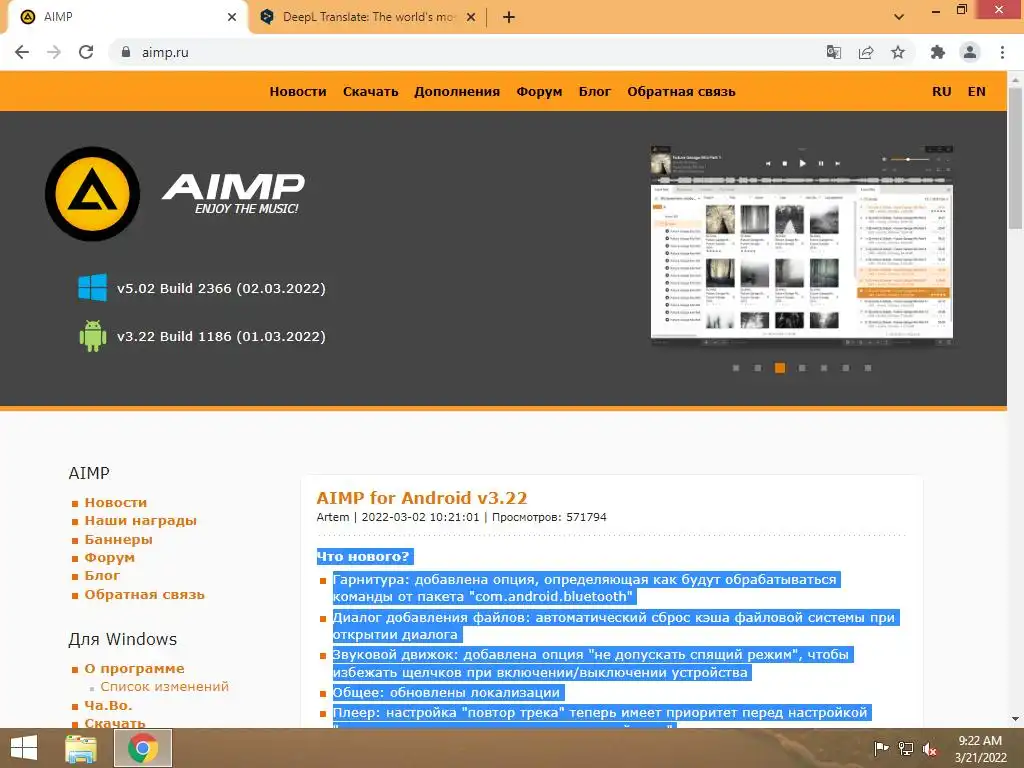
Task: Open sidebar link Наши награды
Action: [140, 520]
